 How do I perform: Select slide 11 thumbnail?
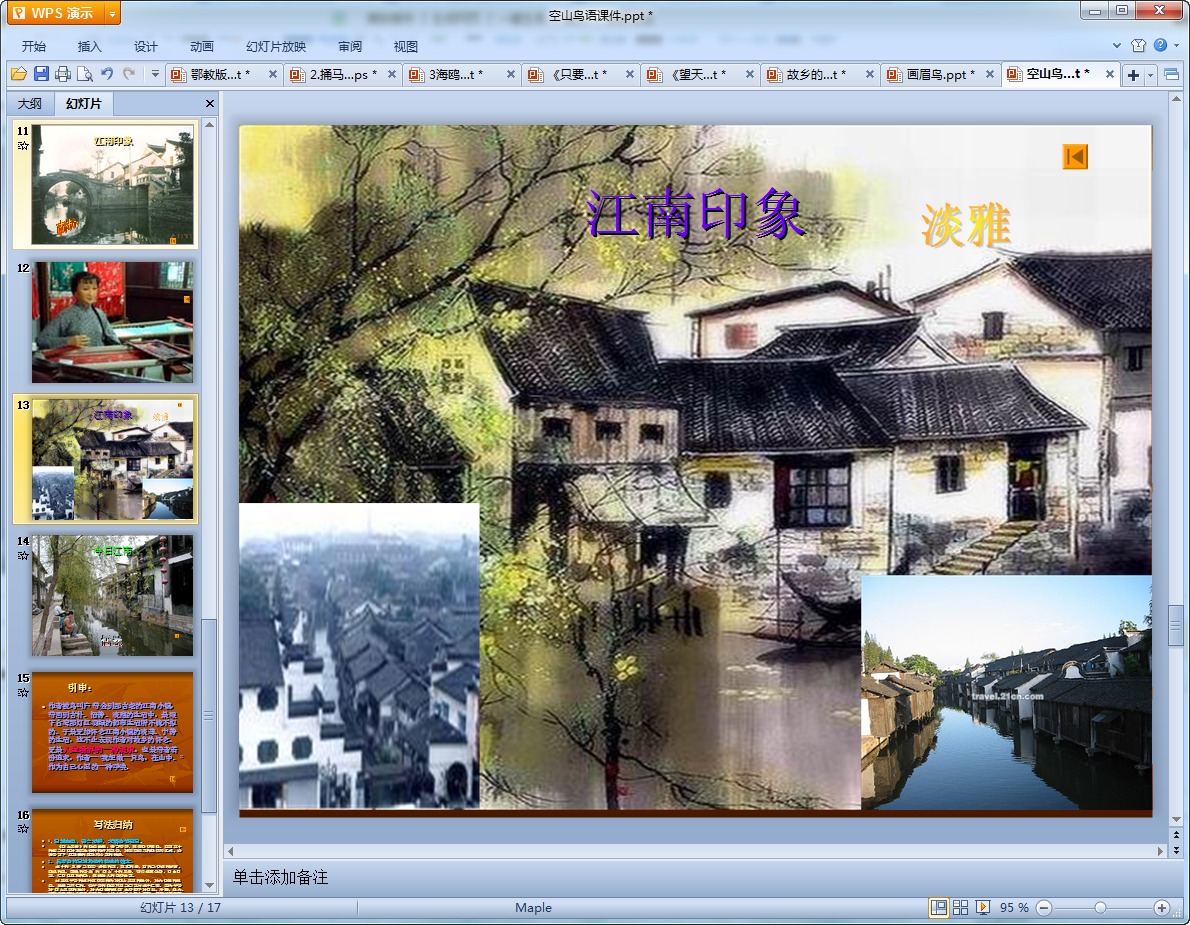(x=112, y=184)
